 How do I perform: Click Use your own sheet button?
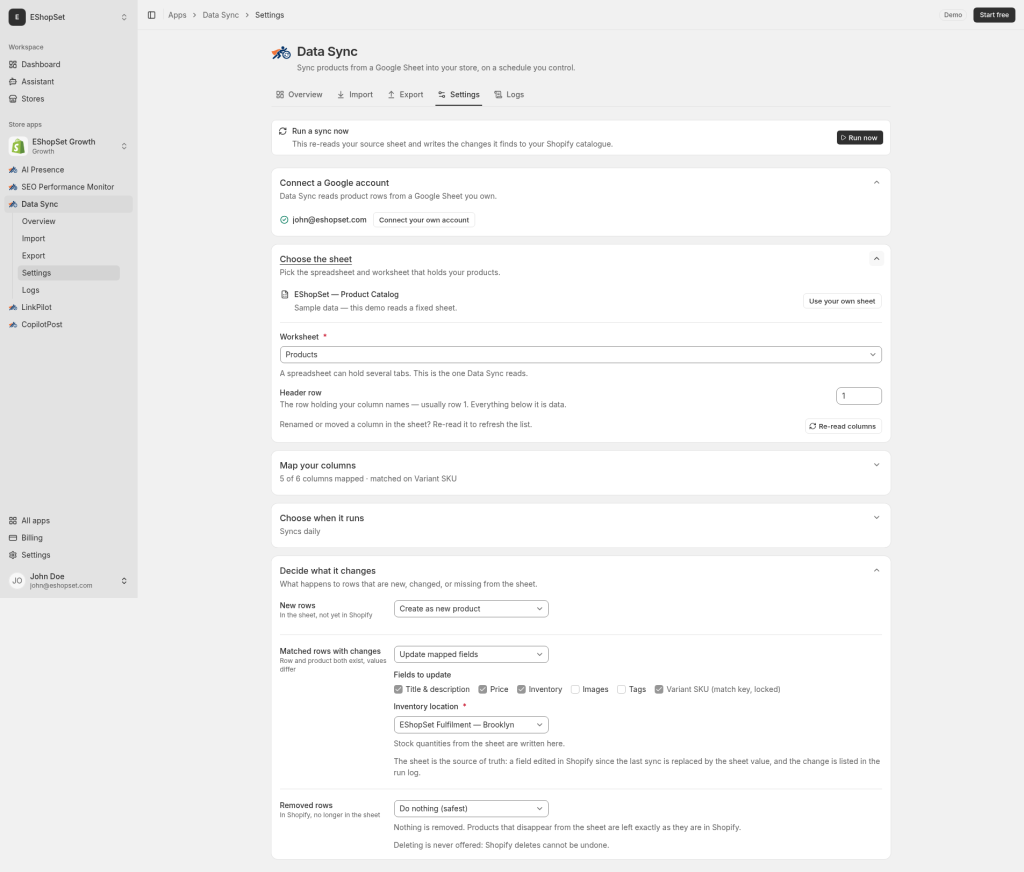pos(842,301)
